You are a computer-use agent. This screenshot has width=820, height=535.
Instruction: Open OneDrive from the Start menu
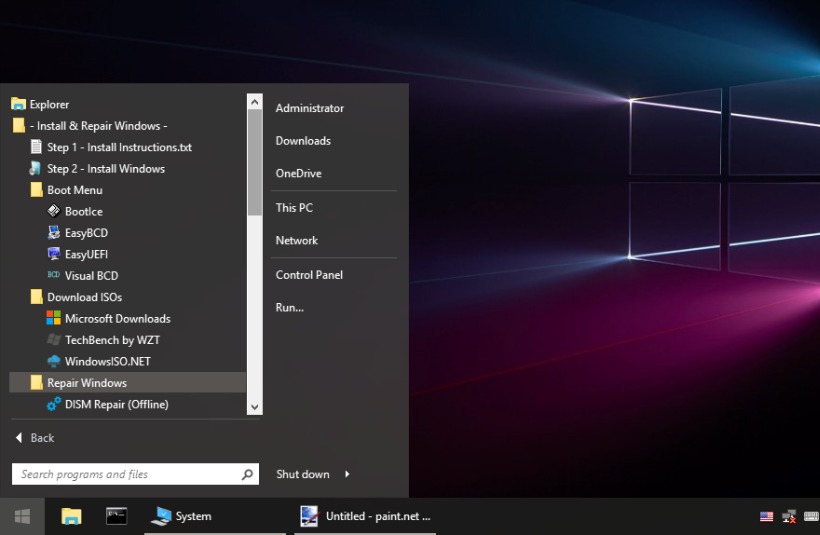[299, 173]
